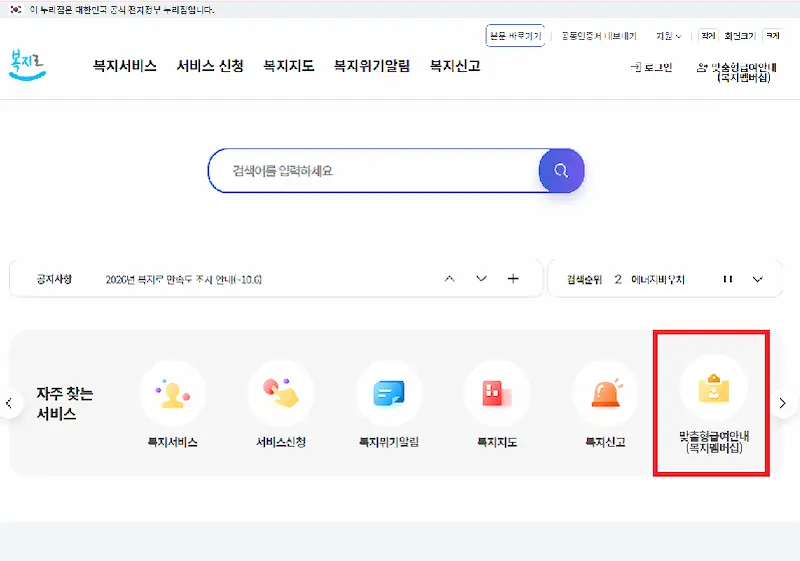Click the 로그인 link
This screenshot has width=800, height=561.
pos(652,67)
